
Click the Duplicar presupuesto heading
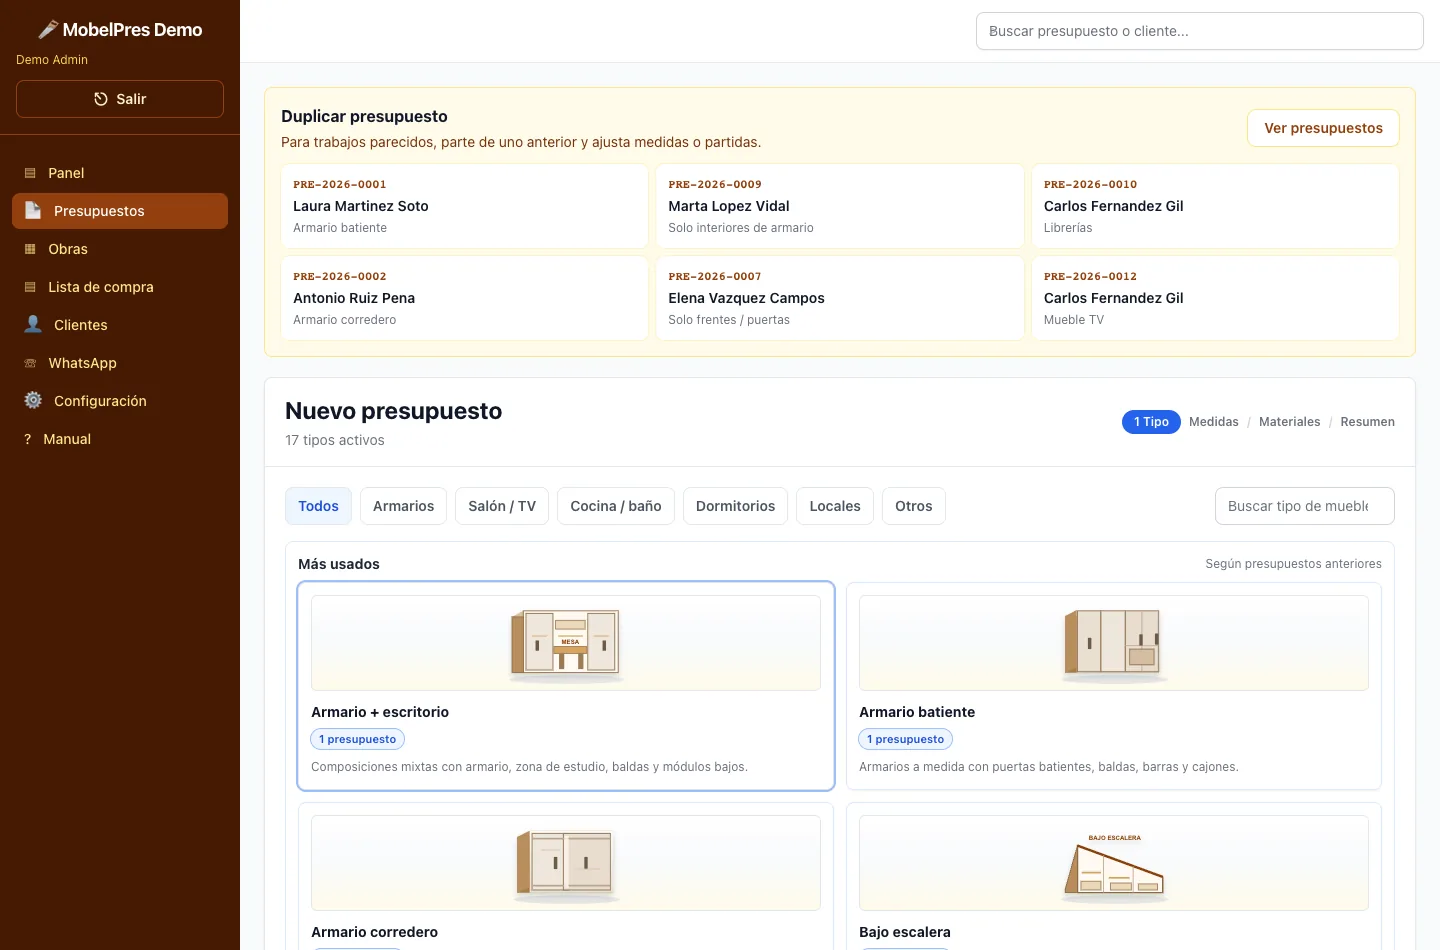[x=364, y=117]
